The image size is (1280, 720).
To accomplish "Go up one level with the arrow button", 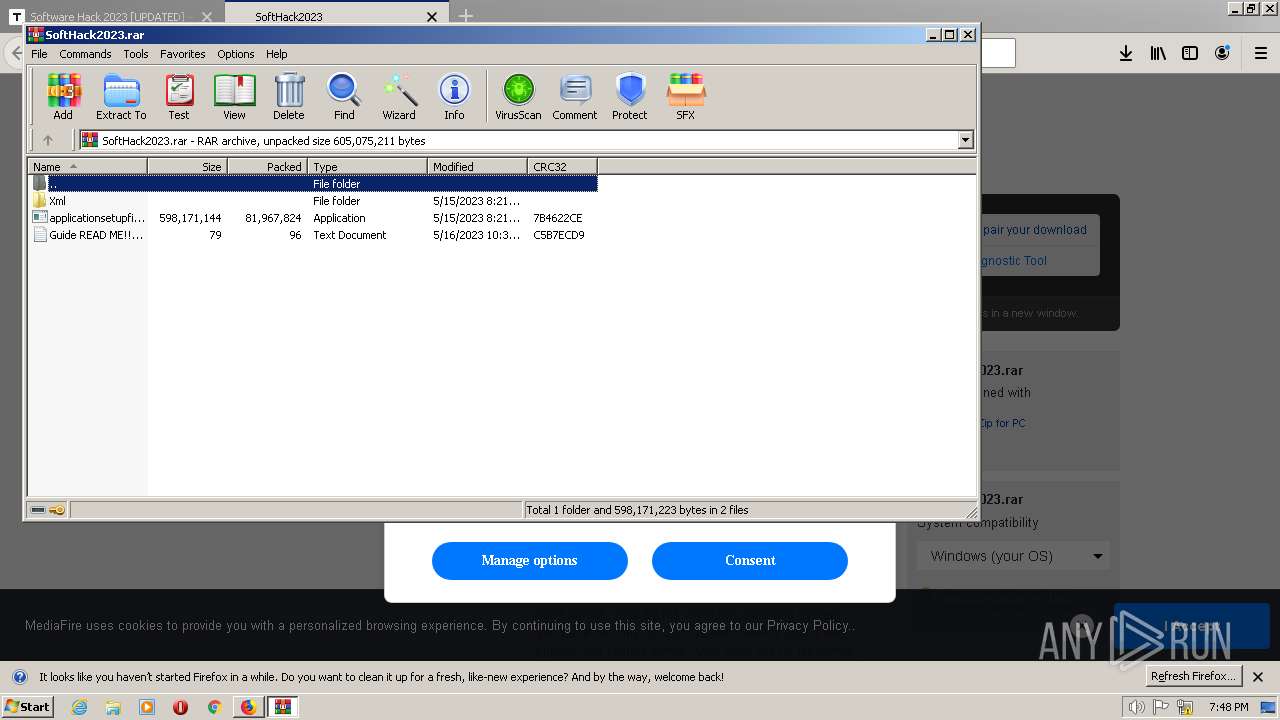I will tap(47, 141).
